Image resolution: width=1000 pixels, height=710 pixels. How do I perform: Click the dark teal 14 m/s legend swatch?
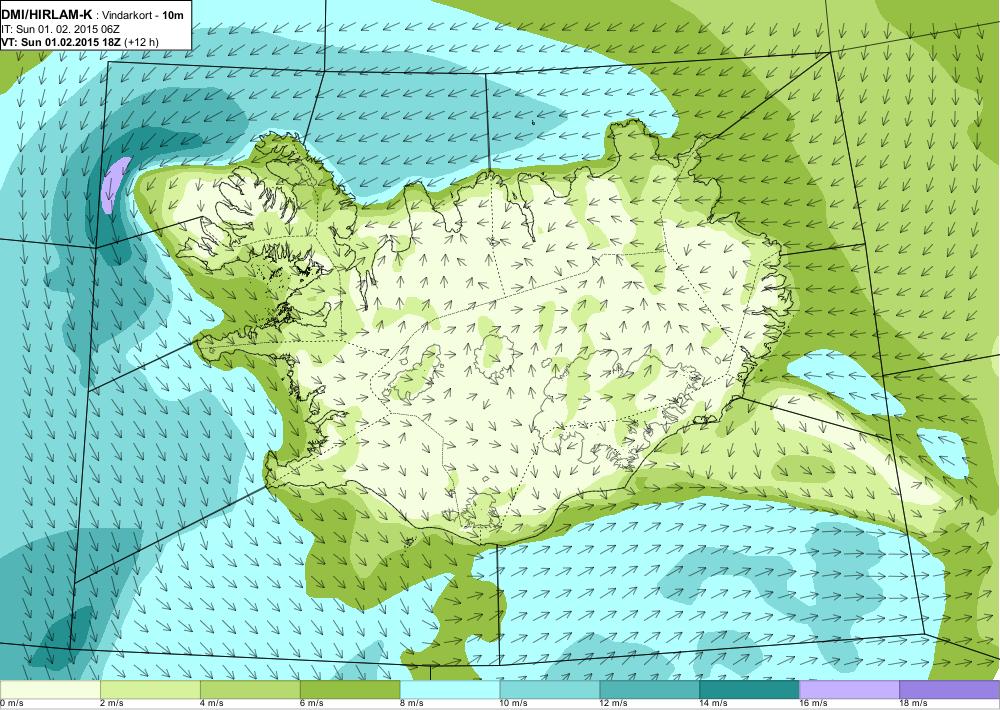(x=749, y=690)
